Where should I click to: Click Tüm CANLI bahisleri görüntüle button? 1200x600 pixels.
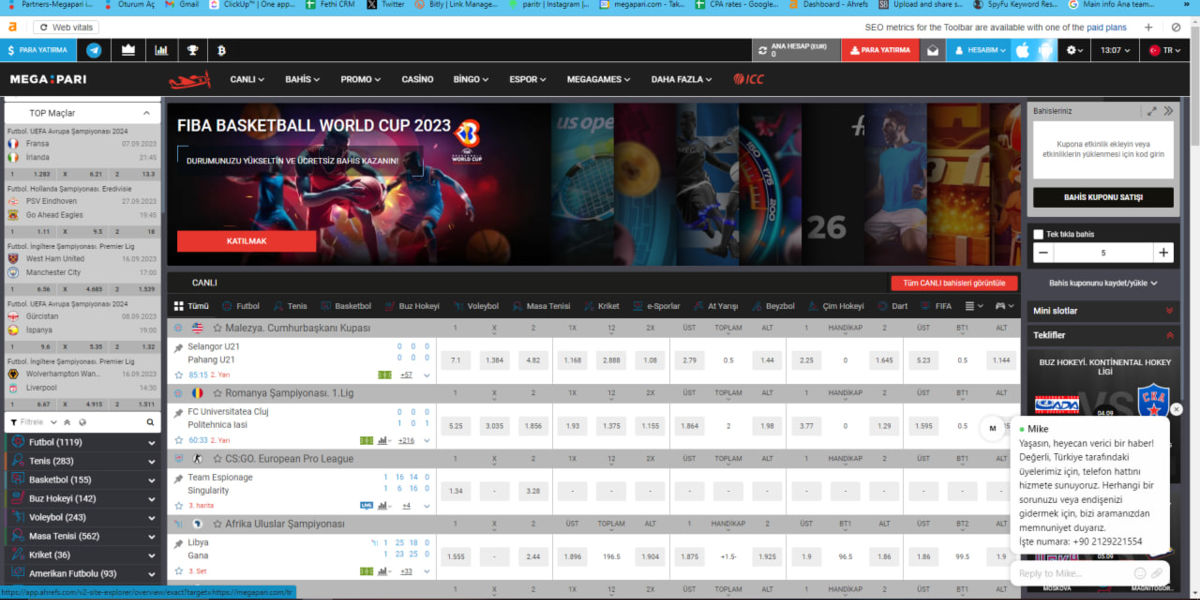click(954, 283)
